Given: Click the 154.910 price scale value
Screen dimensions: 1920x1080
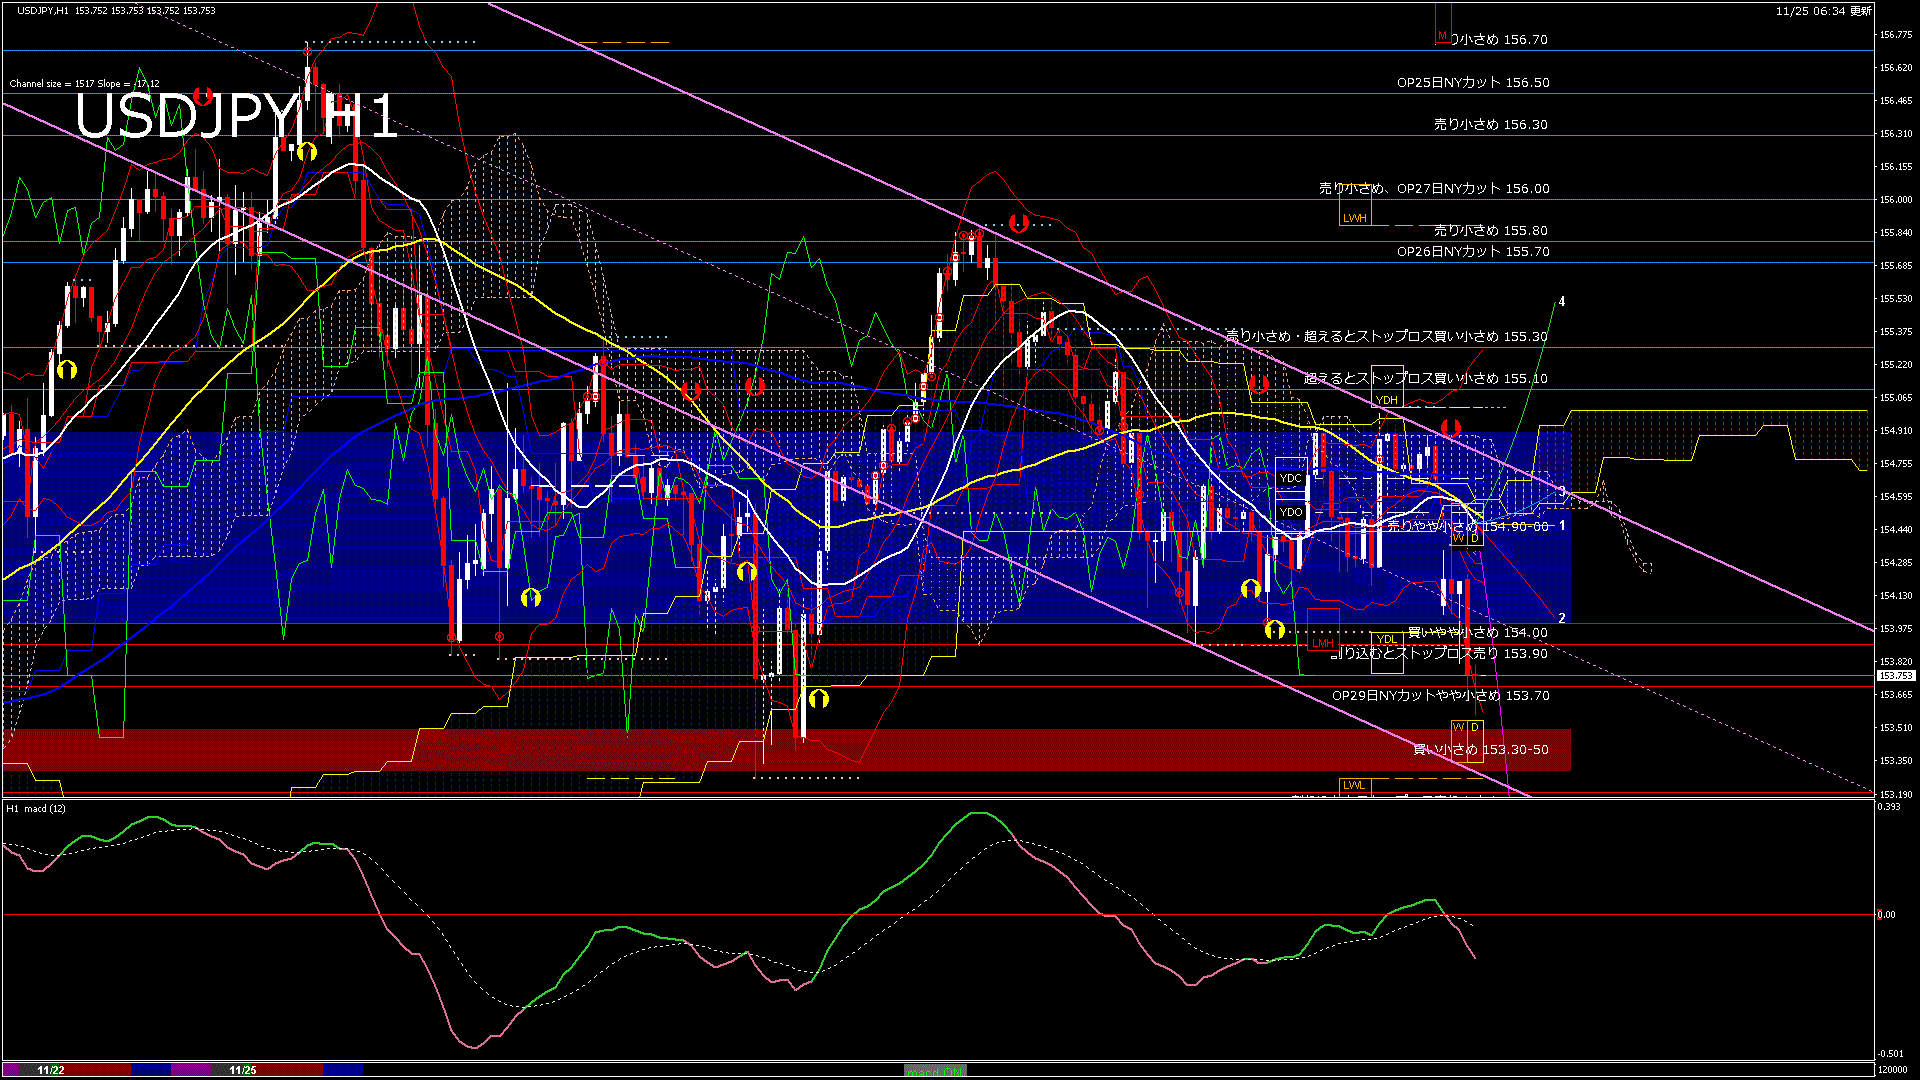Looking at the screenshot, I should pyautogui.click(x=1895, y=431).
